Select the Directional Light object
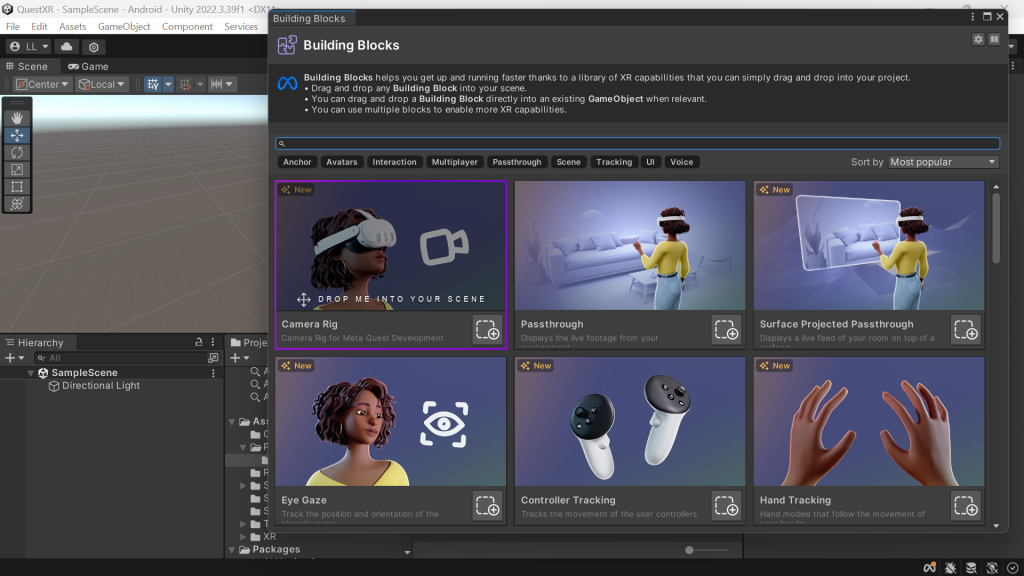The width and height of the screenshot is (1024, 576). pos(101,386)
